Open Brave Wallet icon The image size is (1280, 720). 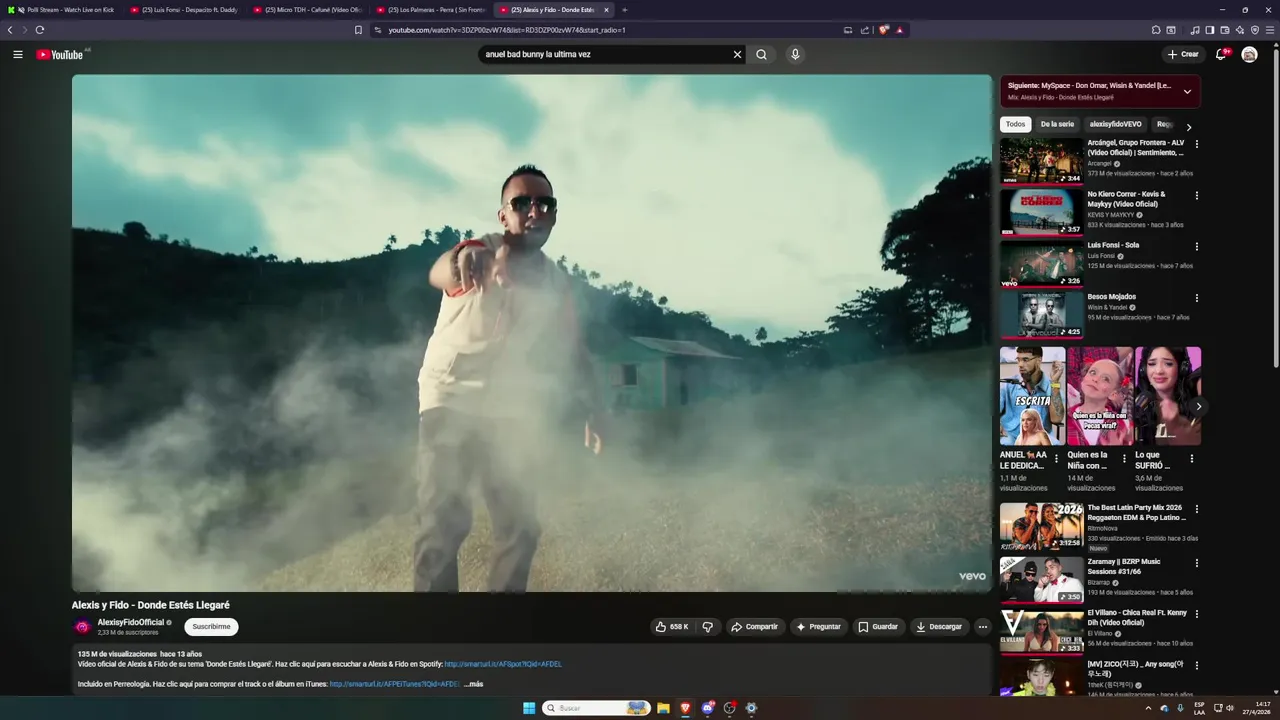[x=1224, y=30]
